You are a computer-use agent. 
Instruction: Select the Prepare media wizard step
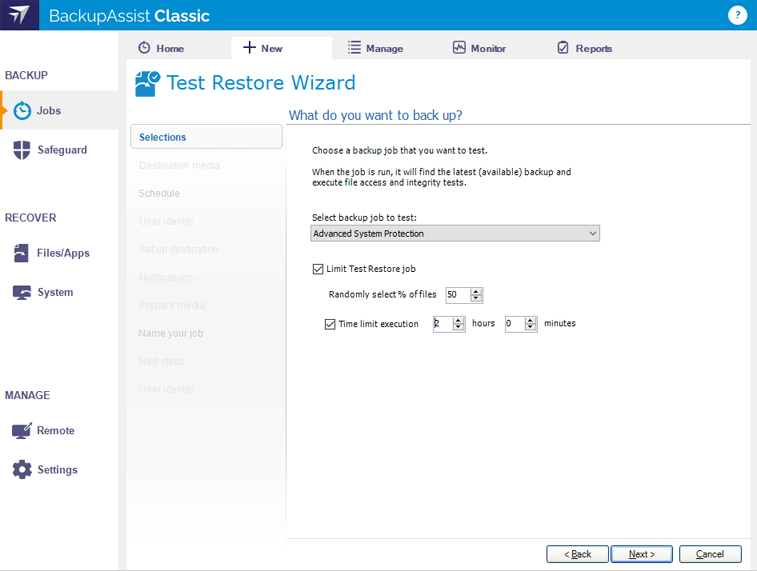click(171, 306)
